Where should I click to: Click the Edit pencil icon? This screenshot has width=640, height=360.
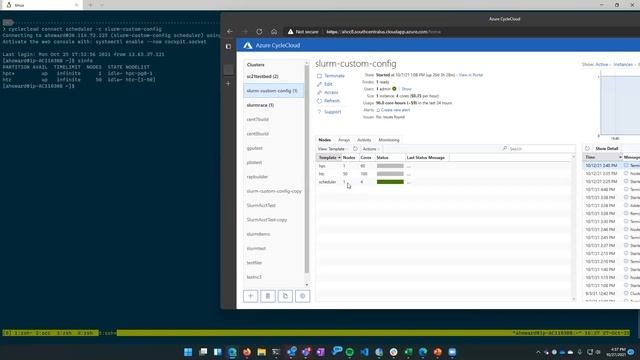coord(320,84)
